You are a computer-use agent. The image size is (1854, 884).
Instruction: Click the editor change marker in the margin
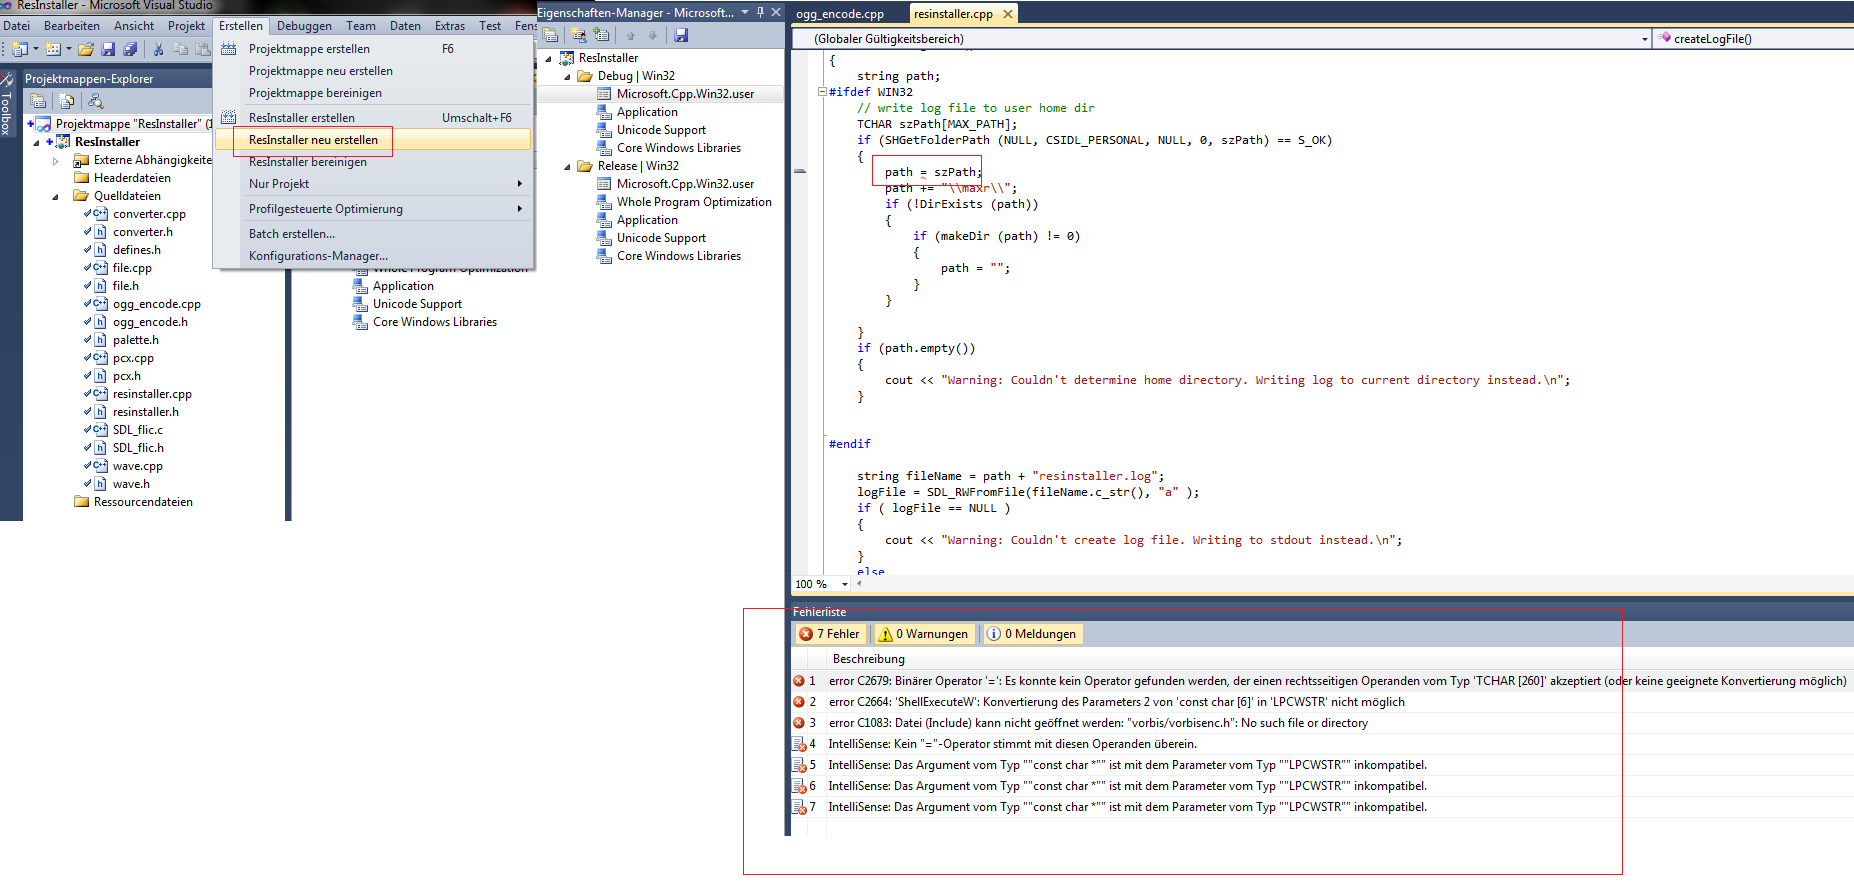coord(800,172)
